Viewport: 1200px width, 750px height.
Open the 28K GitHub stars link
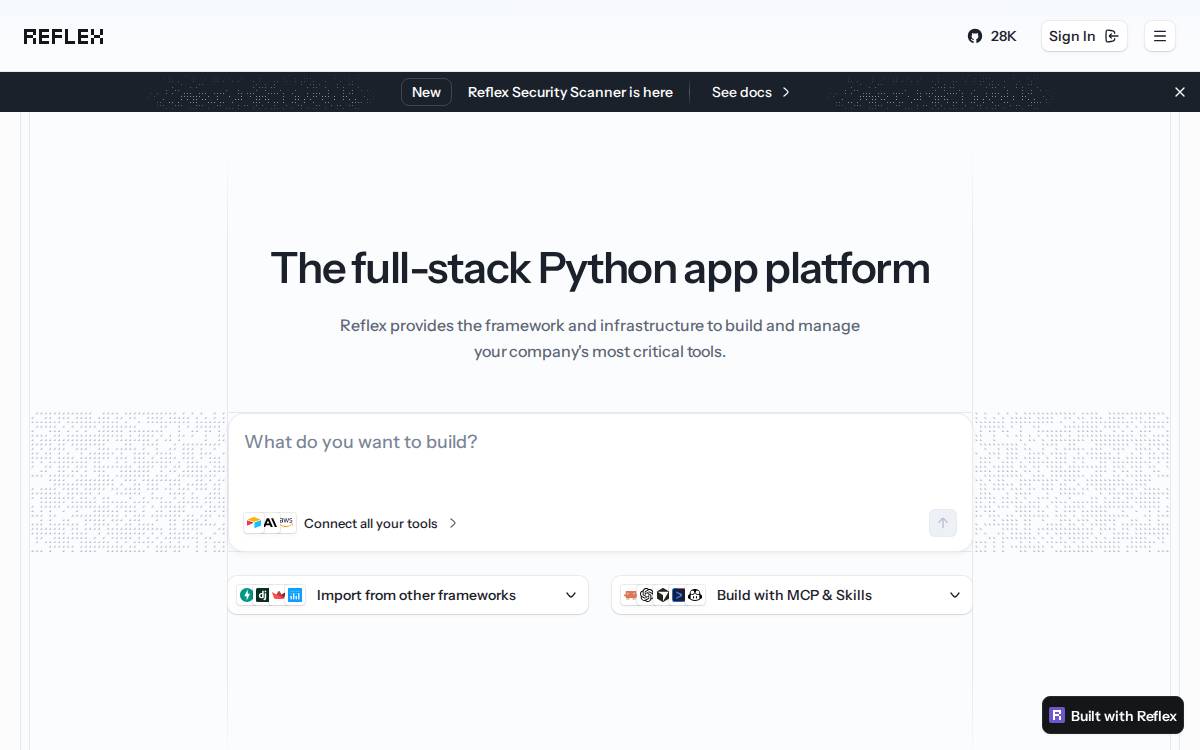pos(992,36)
